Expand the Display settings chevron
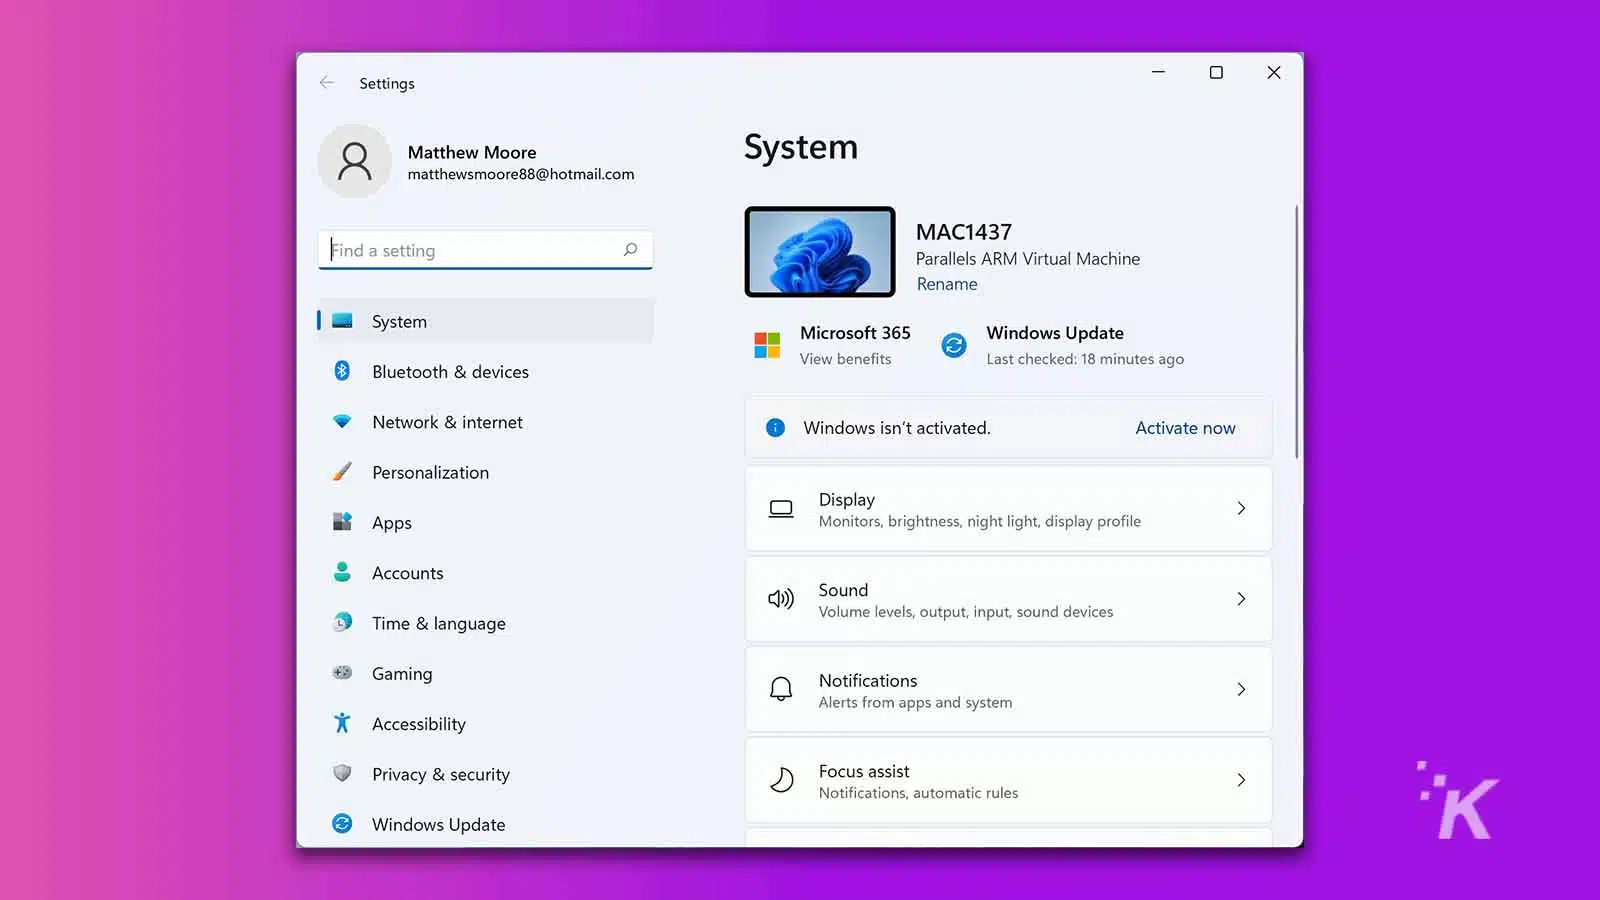Image resolution: width=1600 pixels, height=900 pixels. (x=1241, y=508)
